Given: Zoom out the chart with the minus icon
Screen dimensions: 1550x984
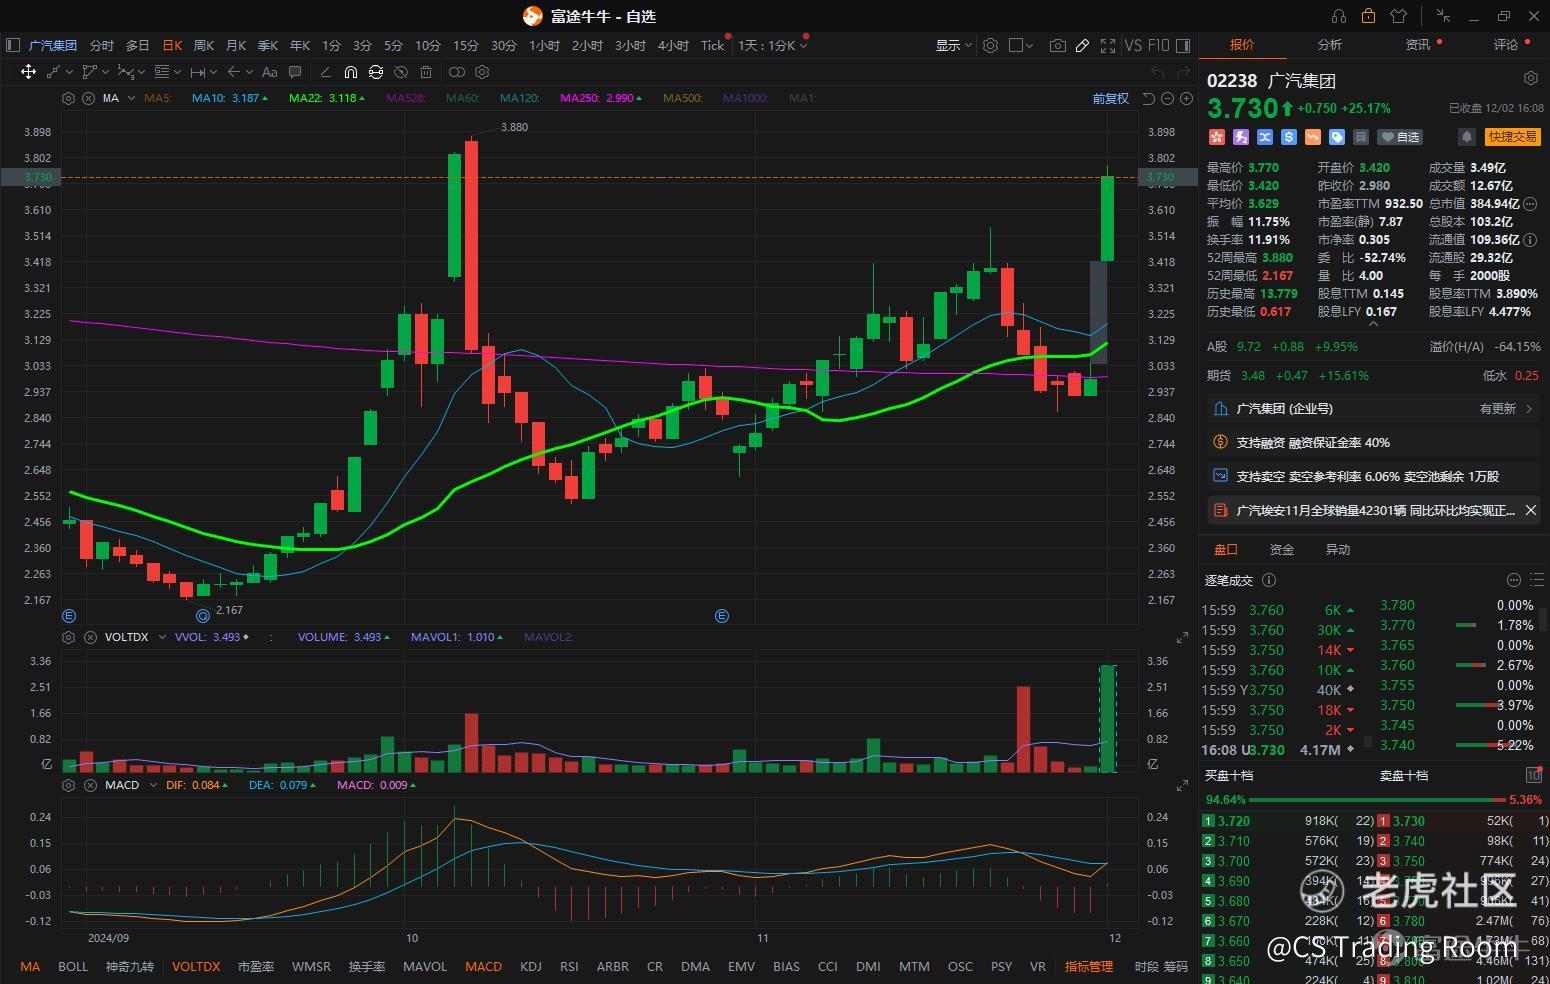Looking at the screenshot, I should coord(1167,98).
